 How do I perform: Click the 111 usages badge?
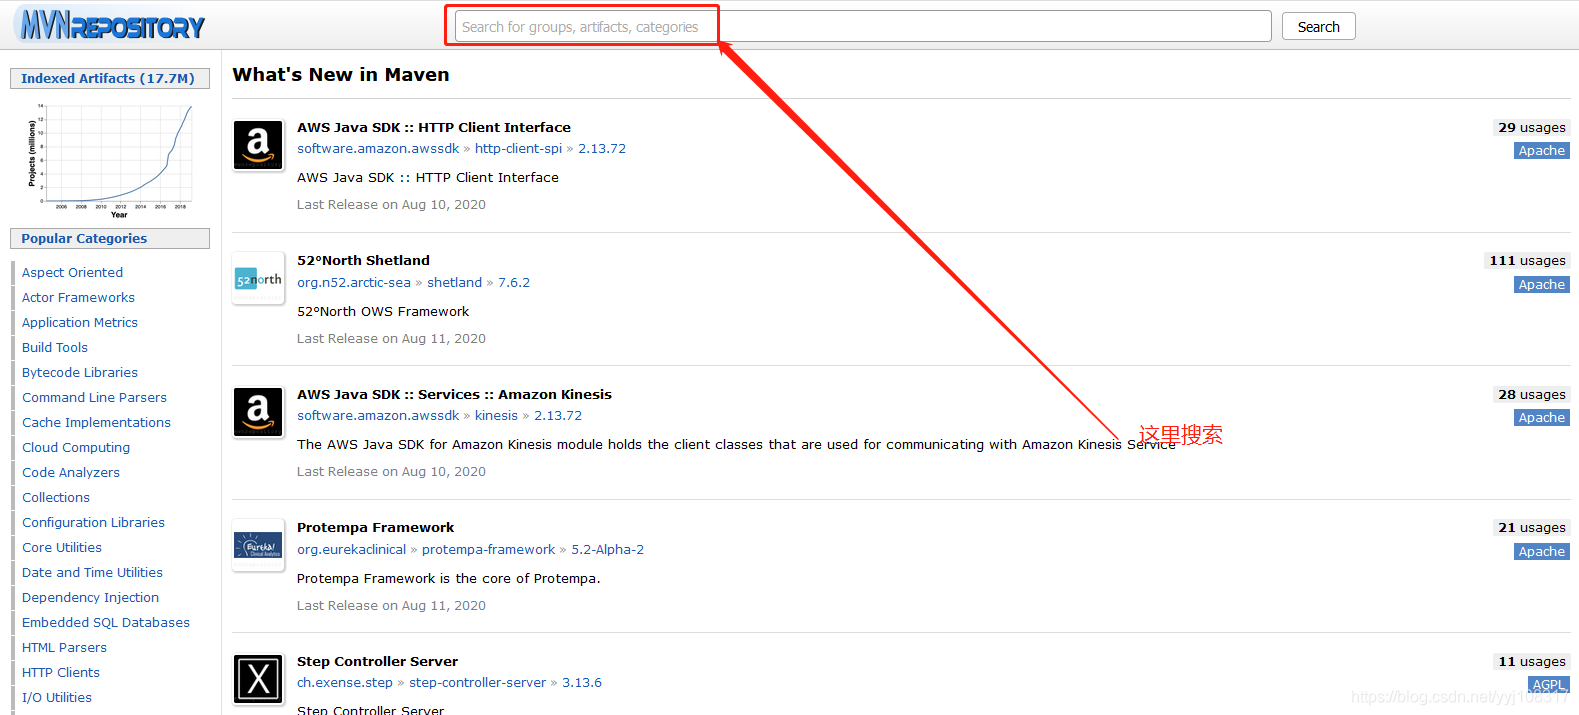click(1527, 260)
